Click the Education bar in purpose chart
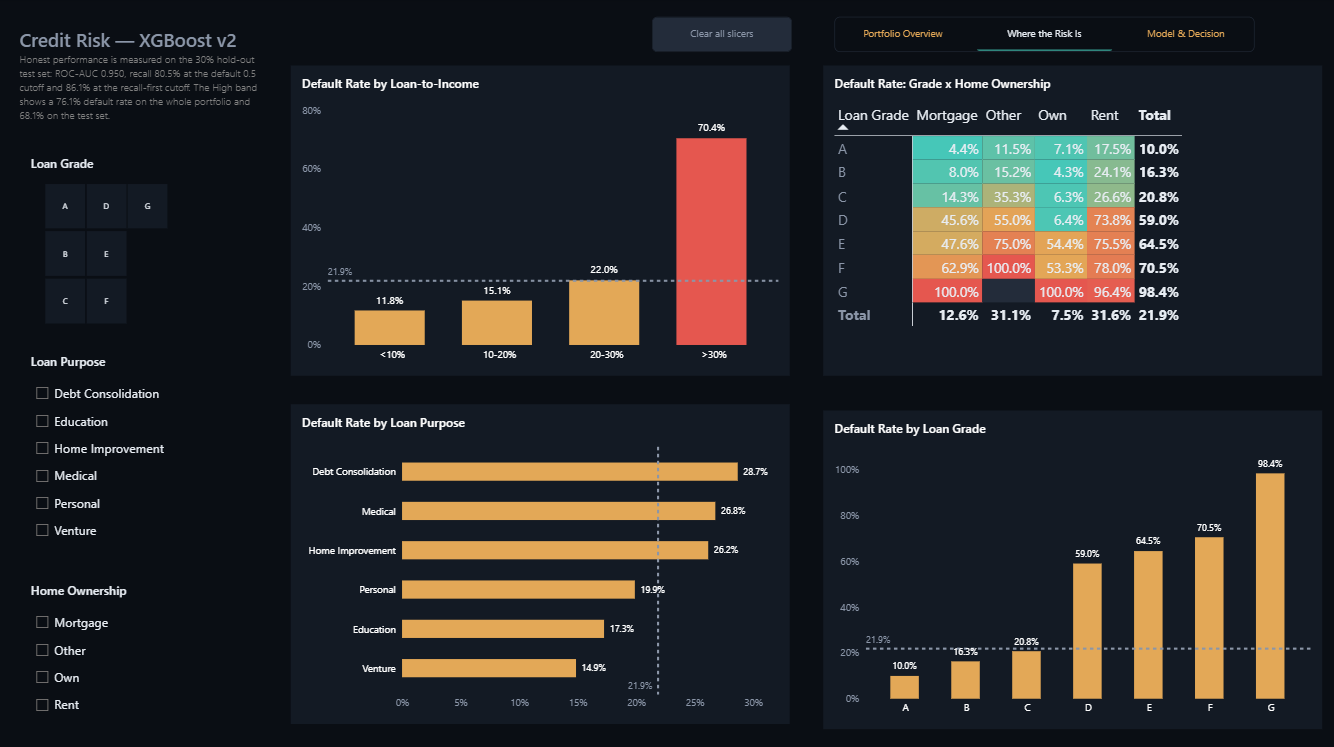Screen dimensions: 1334x747 click(x=503, y=629)
